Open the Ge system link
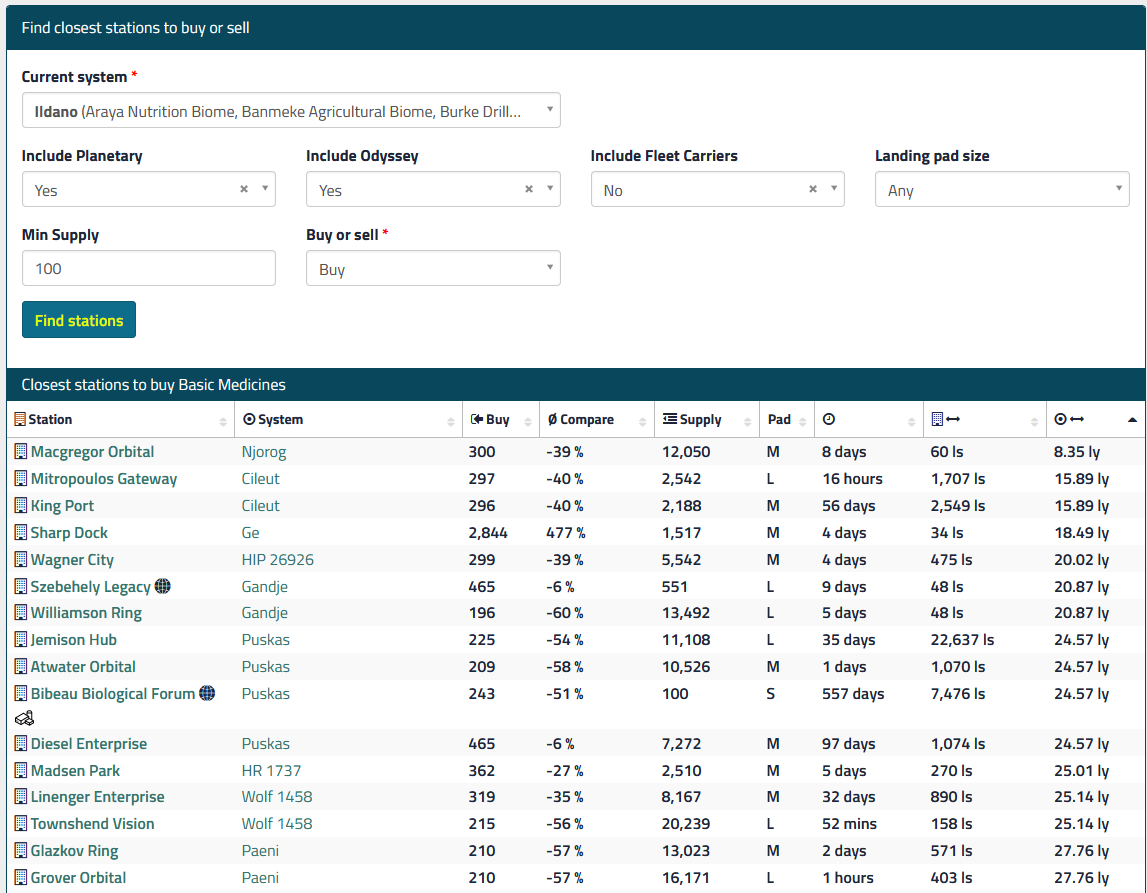This screenshot has width=1147, height=893. [x=250, y=533]
